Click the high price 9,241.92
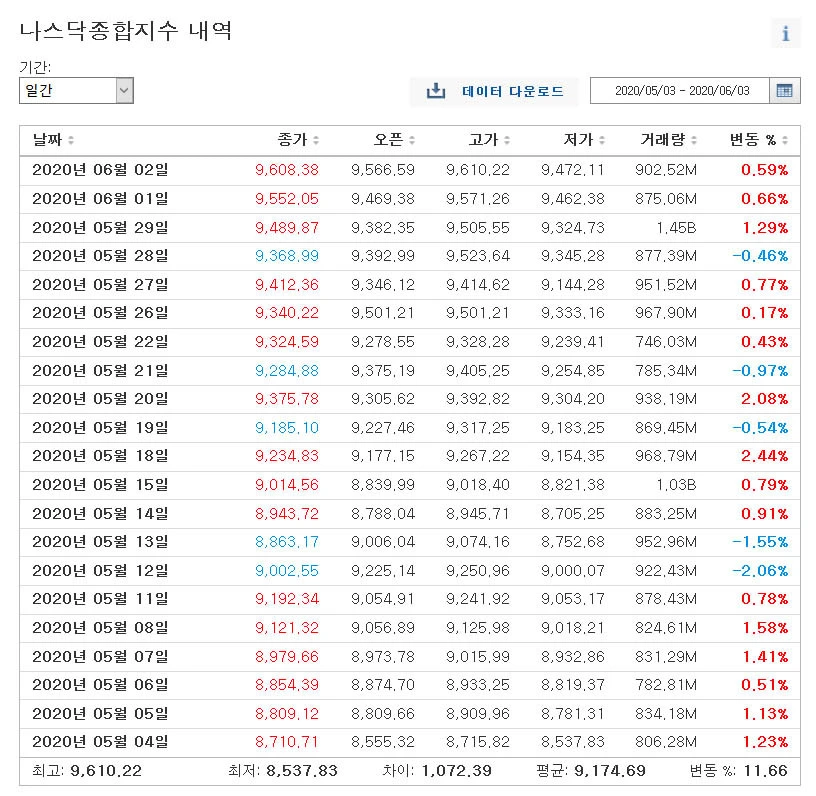816x796 pixels. click(x=478, y=599)
